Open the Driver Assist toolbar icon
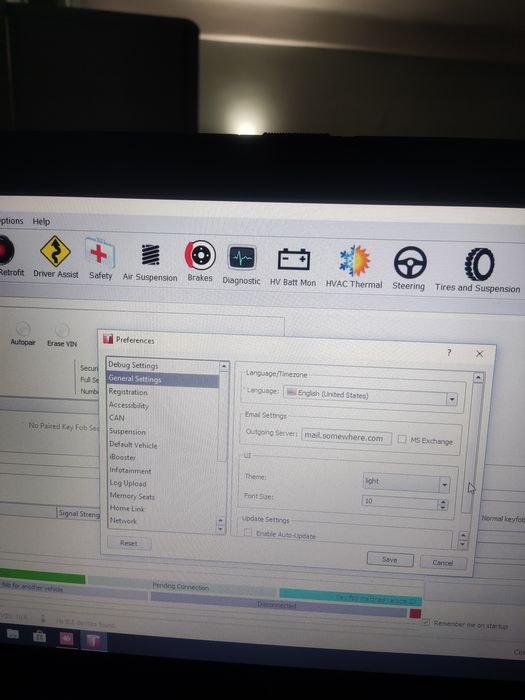Screen dimensions: 525x700 55,256
